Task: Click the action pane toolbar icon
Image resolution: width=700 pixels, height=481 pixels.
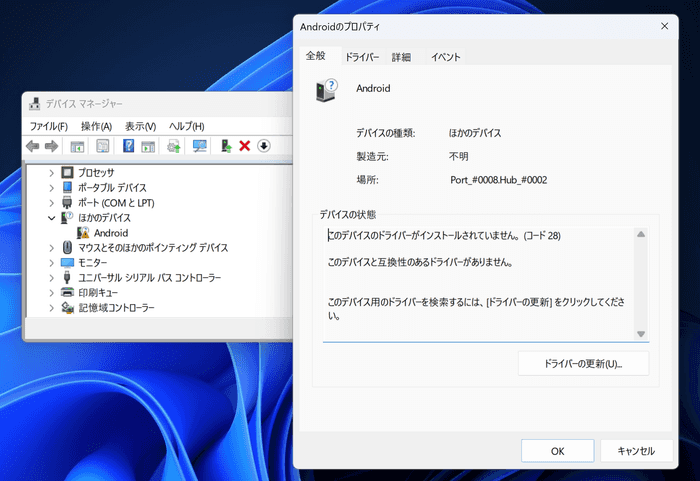Action: [x=148, y=146]
